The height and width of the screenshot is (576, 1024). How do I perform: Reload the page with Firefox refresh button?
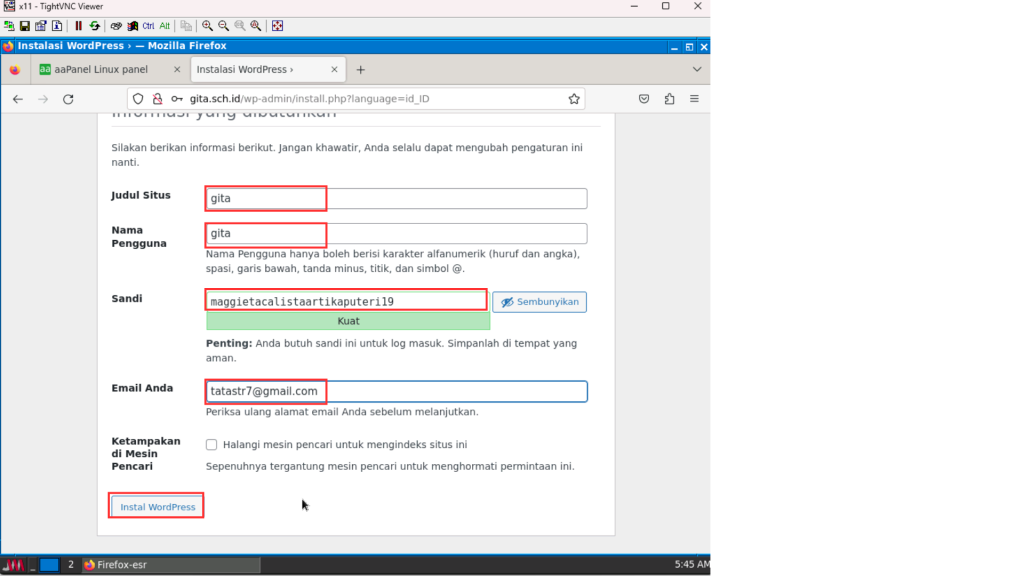pos(68,99)
